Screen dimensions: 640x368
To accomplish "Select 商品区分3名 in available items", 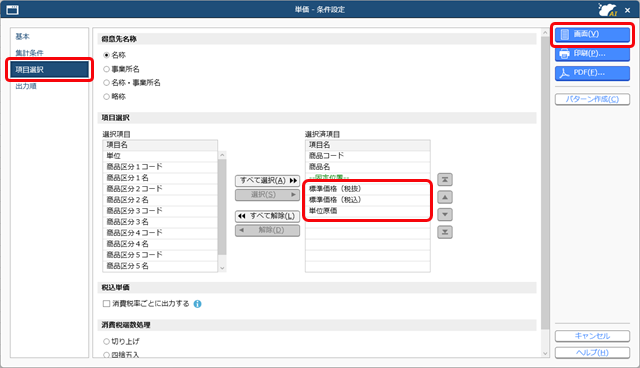I will (160, 222).
